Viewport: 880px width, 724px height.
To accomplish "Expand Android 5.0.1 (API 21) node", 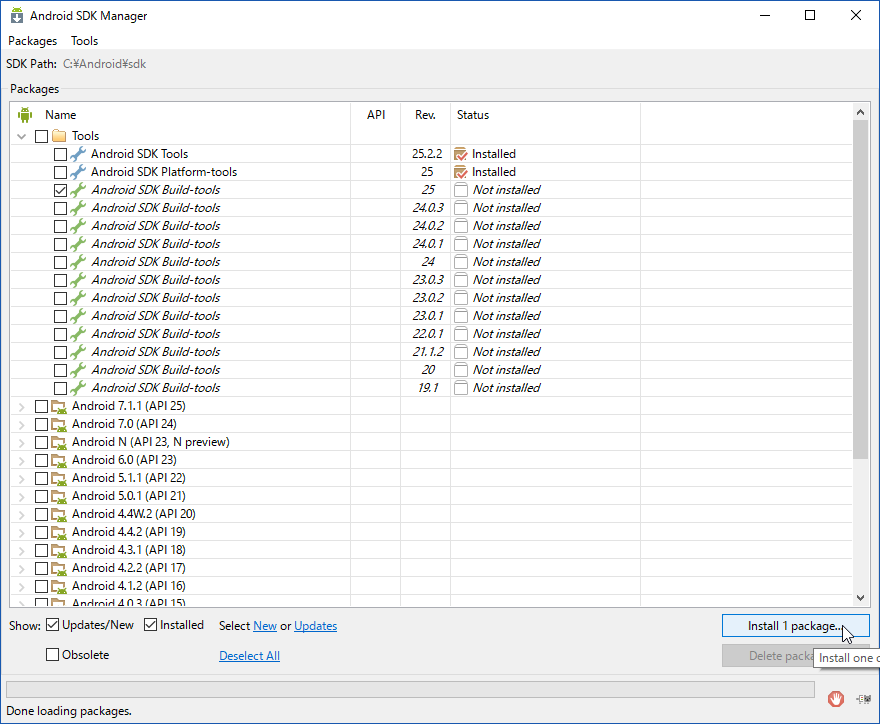I will coord(22,496).
